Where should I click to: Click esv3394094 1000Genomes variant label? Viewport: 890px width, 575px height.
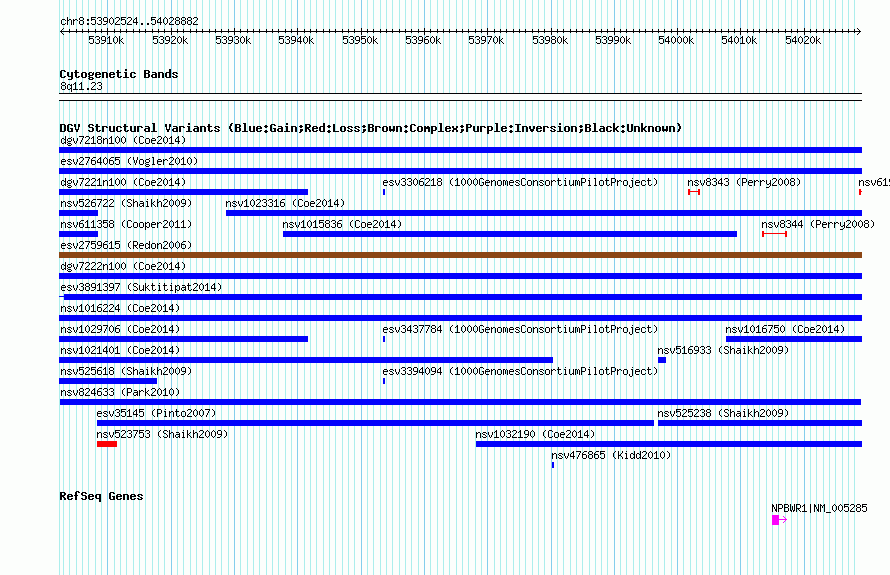520,371
